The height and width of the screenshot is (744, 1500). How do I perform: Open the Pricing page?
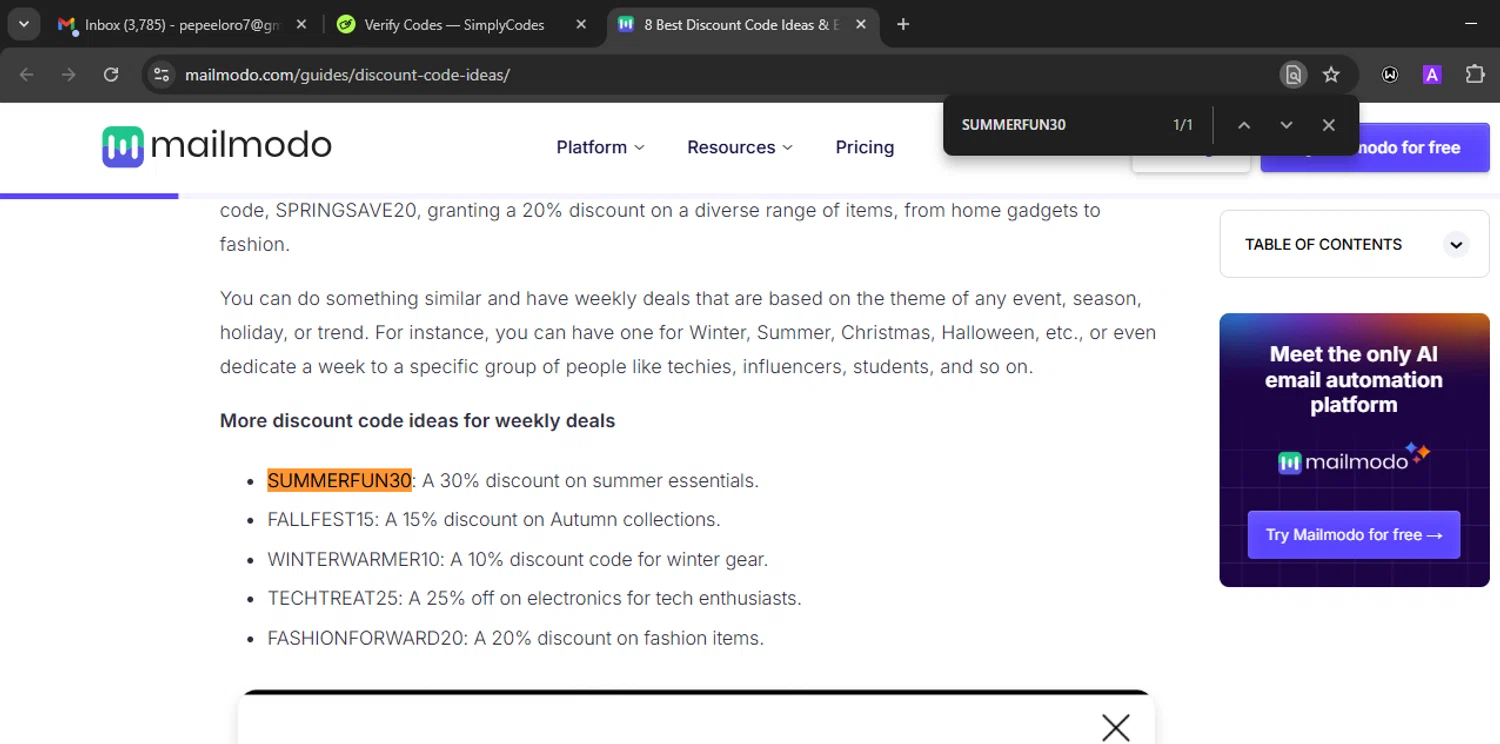pyautogui.click(x=865, y=147)
